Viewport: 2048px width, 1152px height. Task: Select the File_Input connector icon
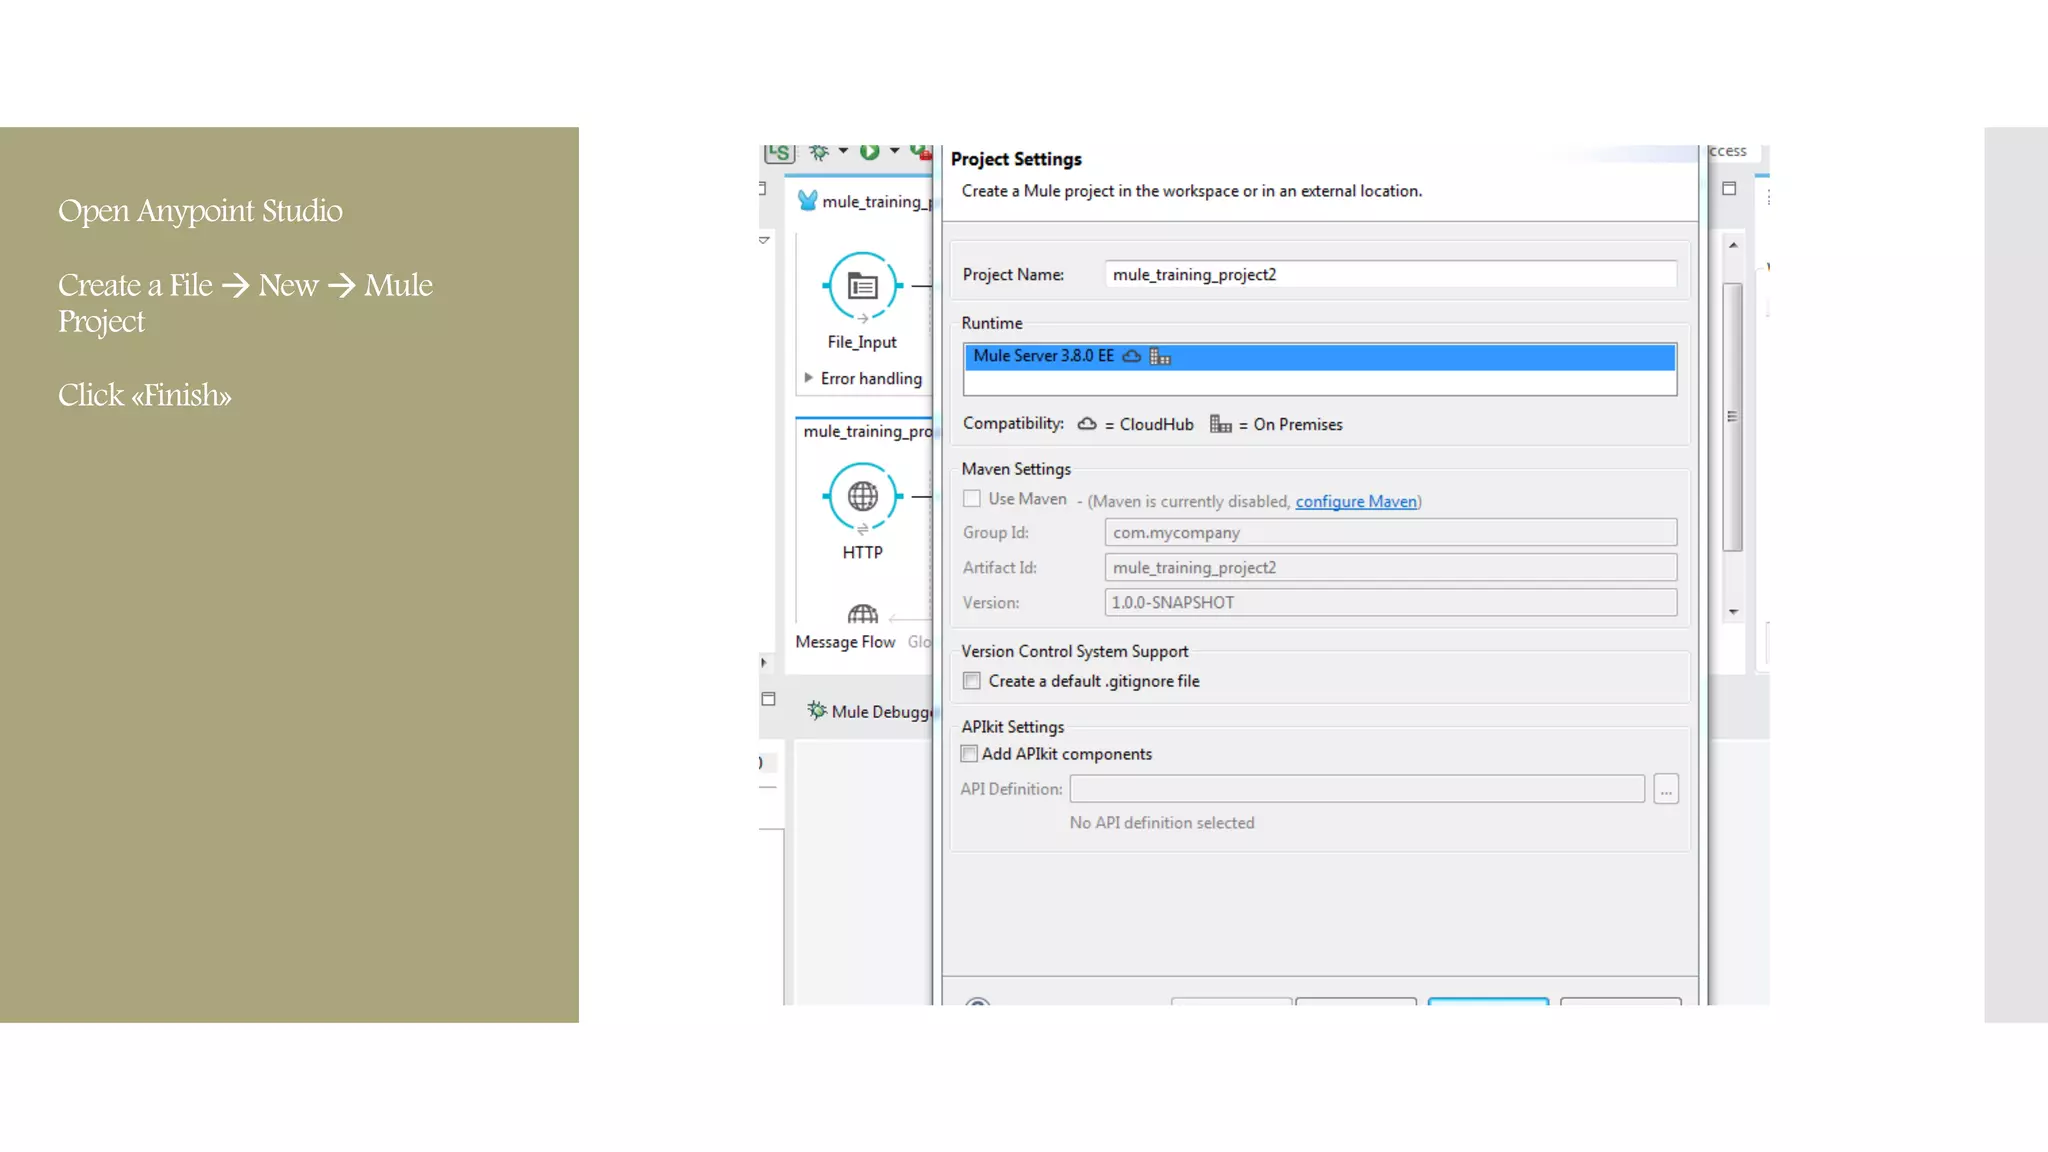click(x=862, y=286)
